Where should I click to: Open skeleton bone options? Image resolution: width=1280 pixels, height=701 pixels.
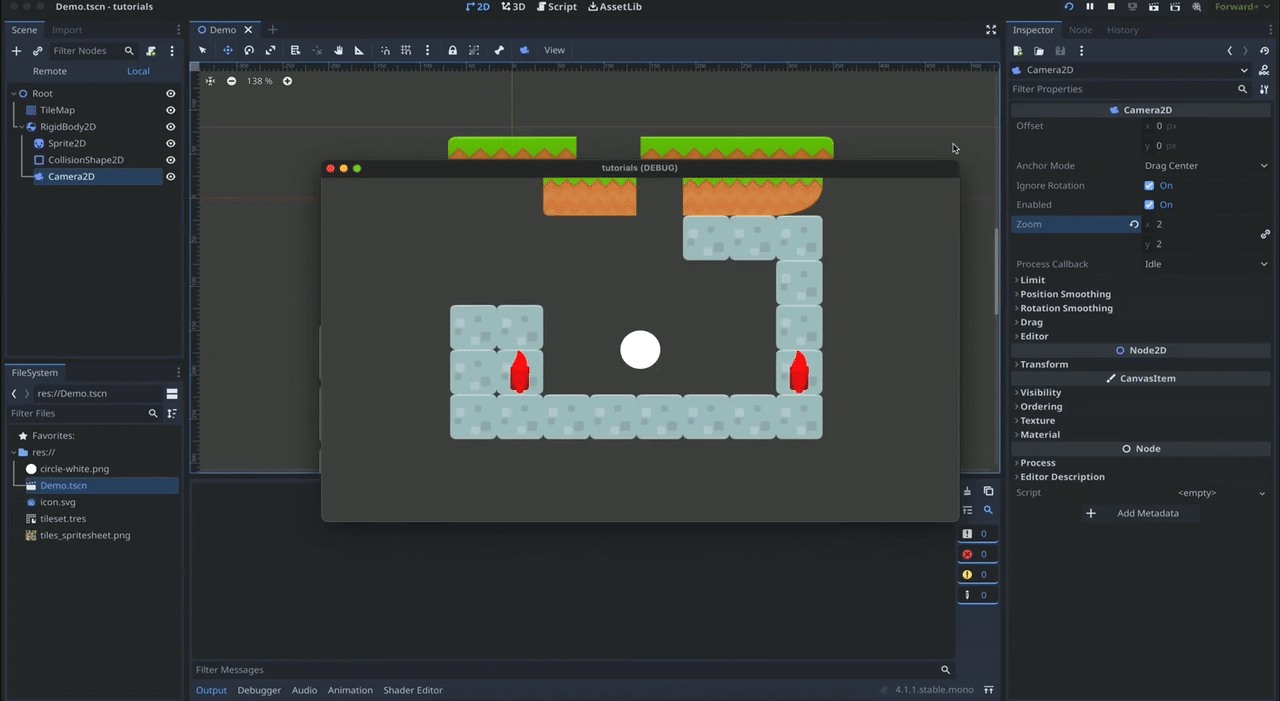tap(499, 50)
